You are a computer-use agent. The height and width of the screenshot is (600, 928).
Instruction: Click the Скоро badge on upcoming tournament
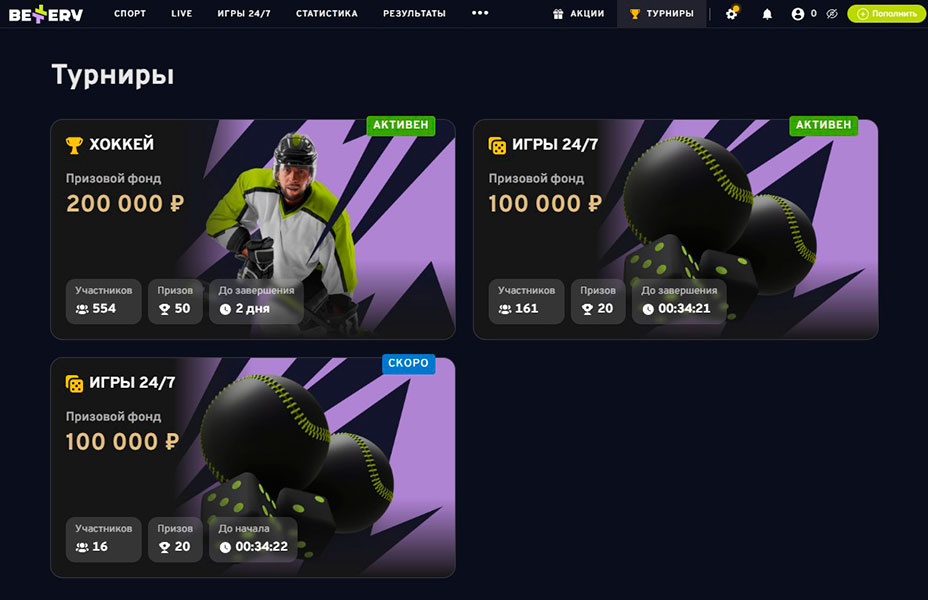coord(408,363)
